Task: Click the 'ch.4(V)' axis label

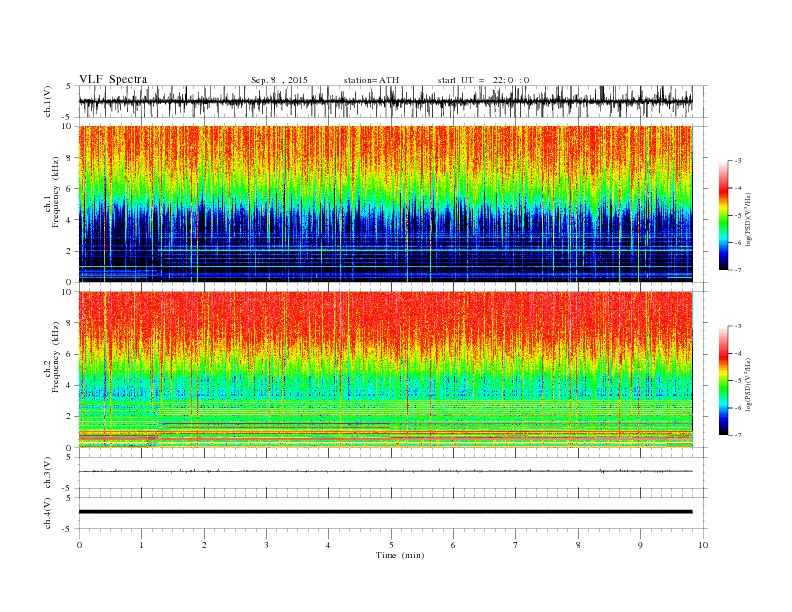Action: point(48,513)
